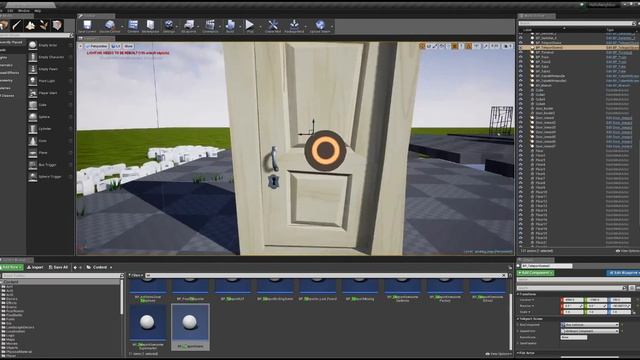Open the Help menu
The image size is (640, 360).
38,11
